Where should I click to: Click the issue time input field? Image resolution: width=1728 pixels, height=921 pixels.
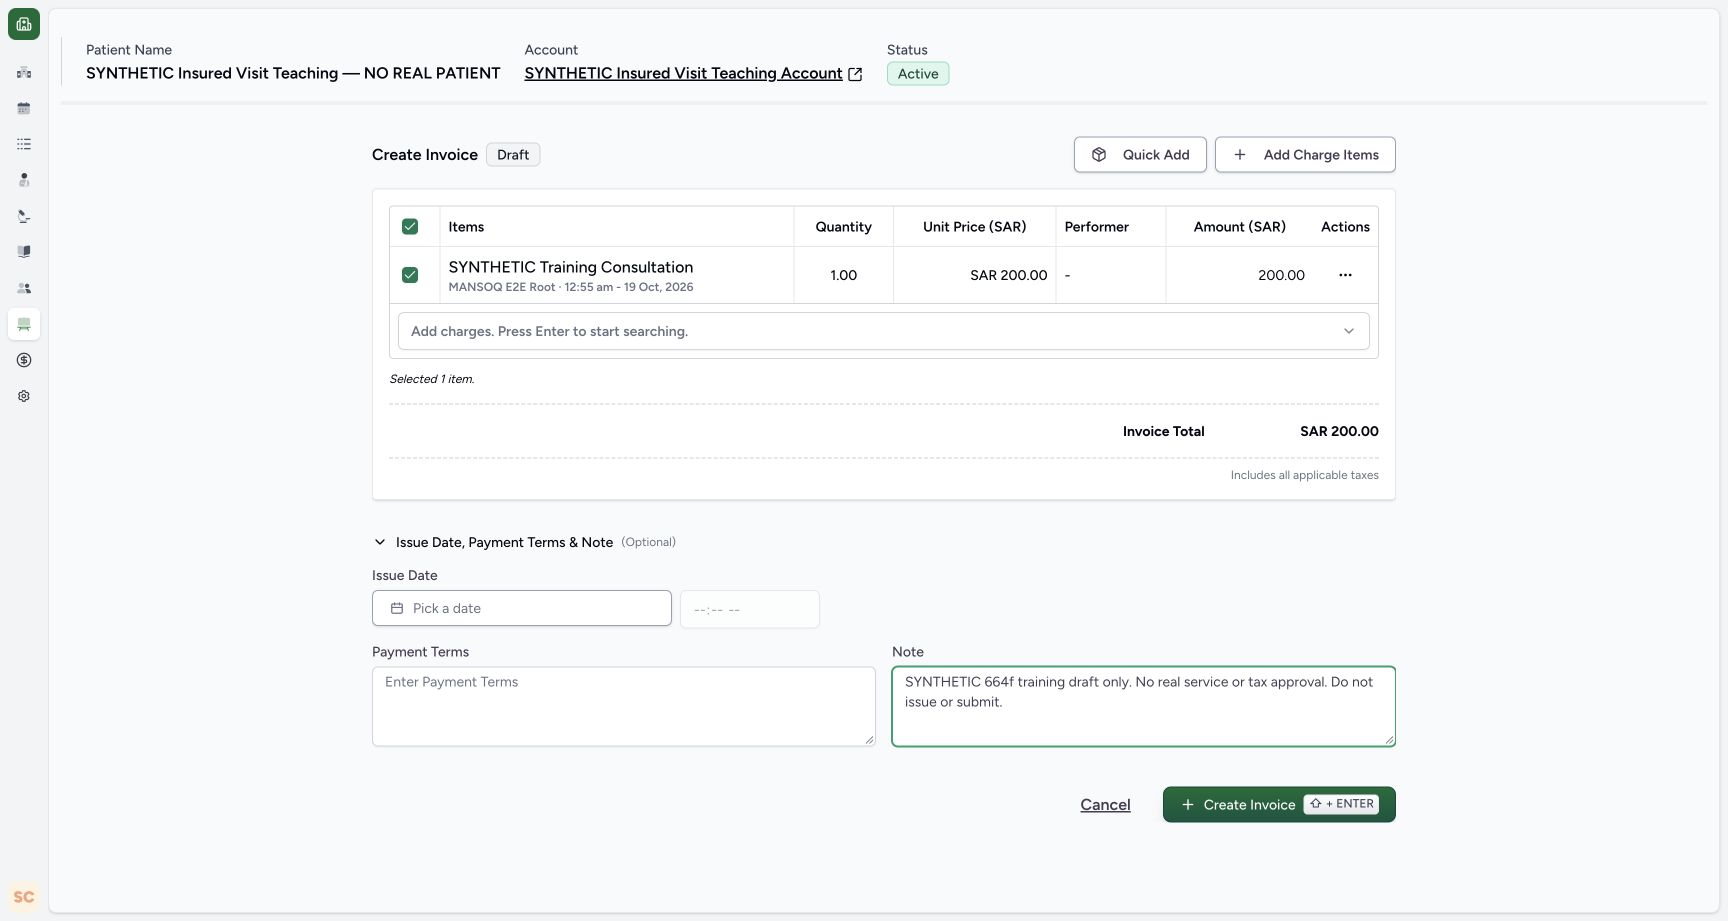tap(750, 609)
